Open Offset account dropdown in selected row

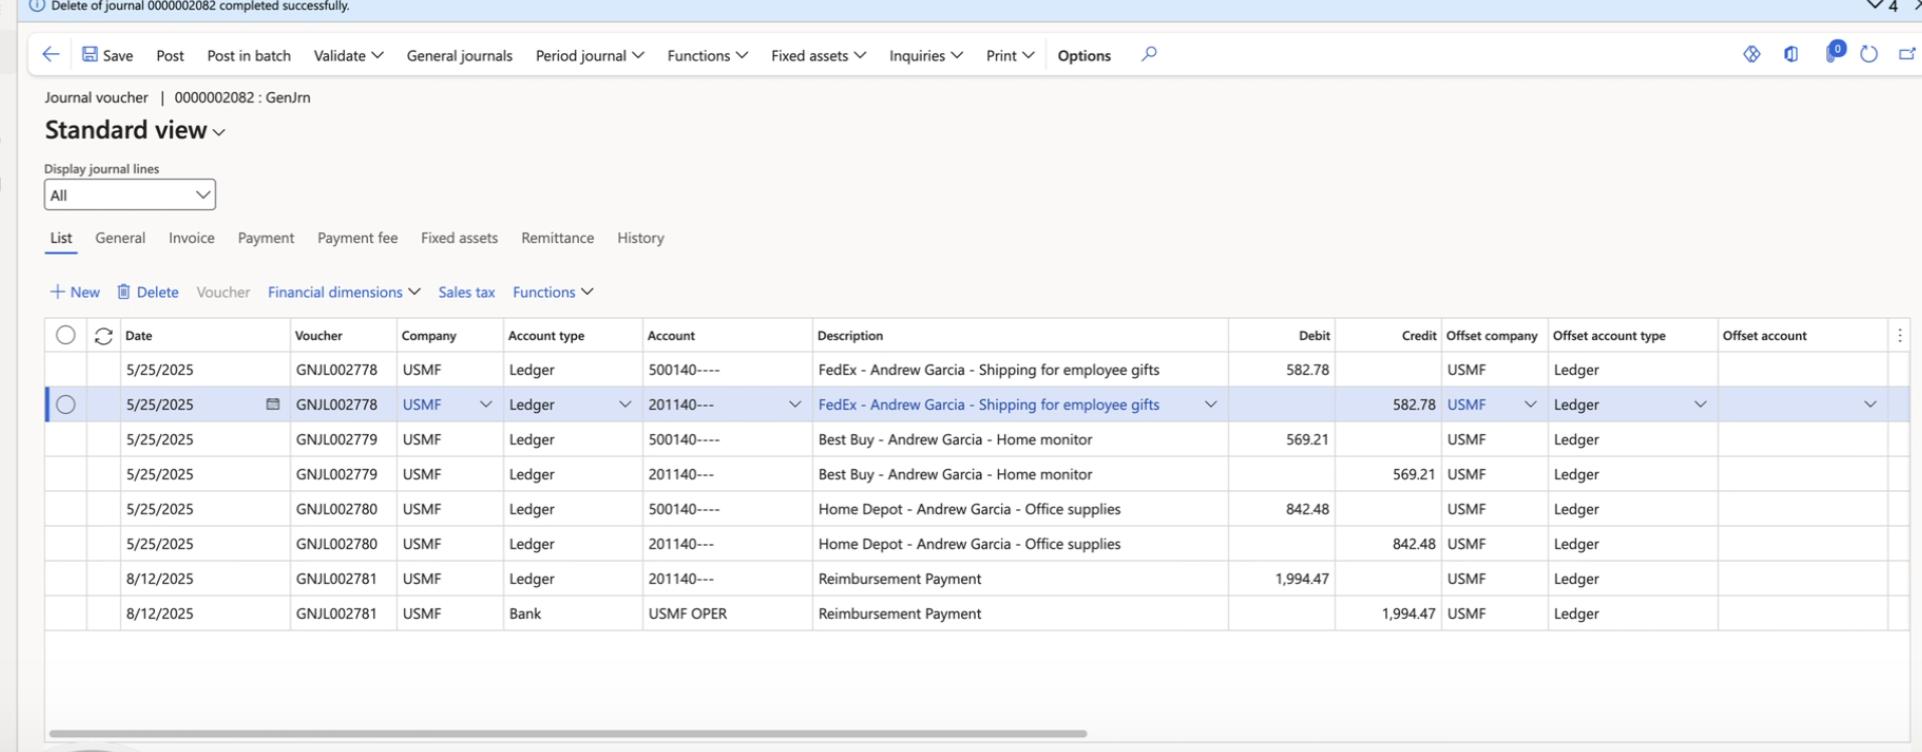tap(1870, 404)
